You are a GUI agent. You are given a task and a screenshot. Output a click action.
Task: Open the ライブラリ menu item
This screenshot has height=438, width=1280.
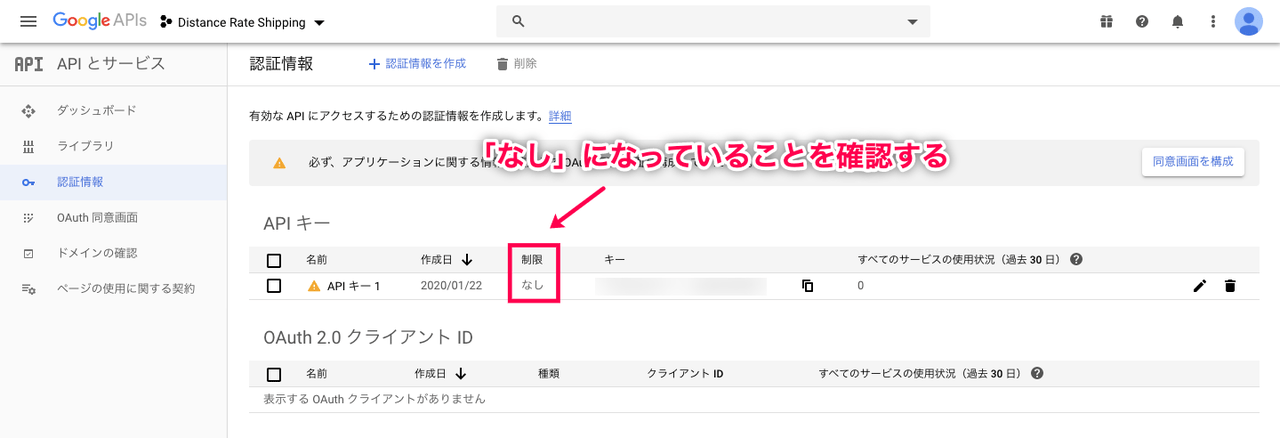(x=85, y=146)
